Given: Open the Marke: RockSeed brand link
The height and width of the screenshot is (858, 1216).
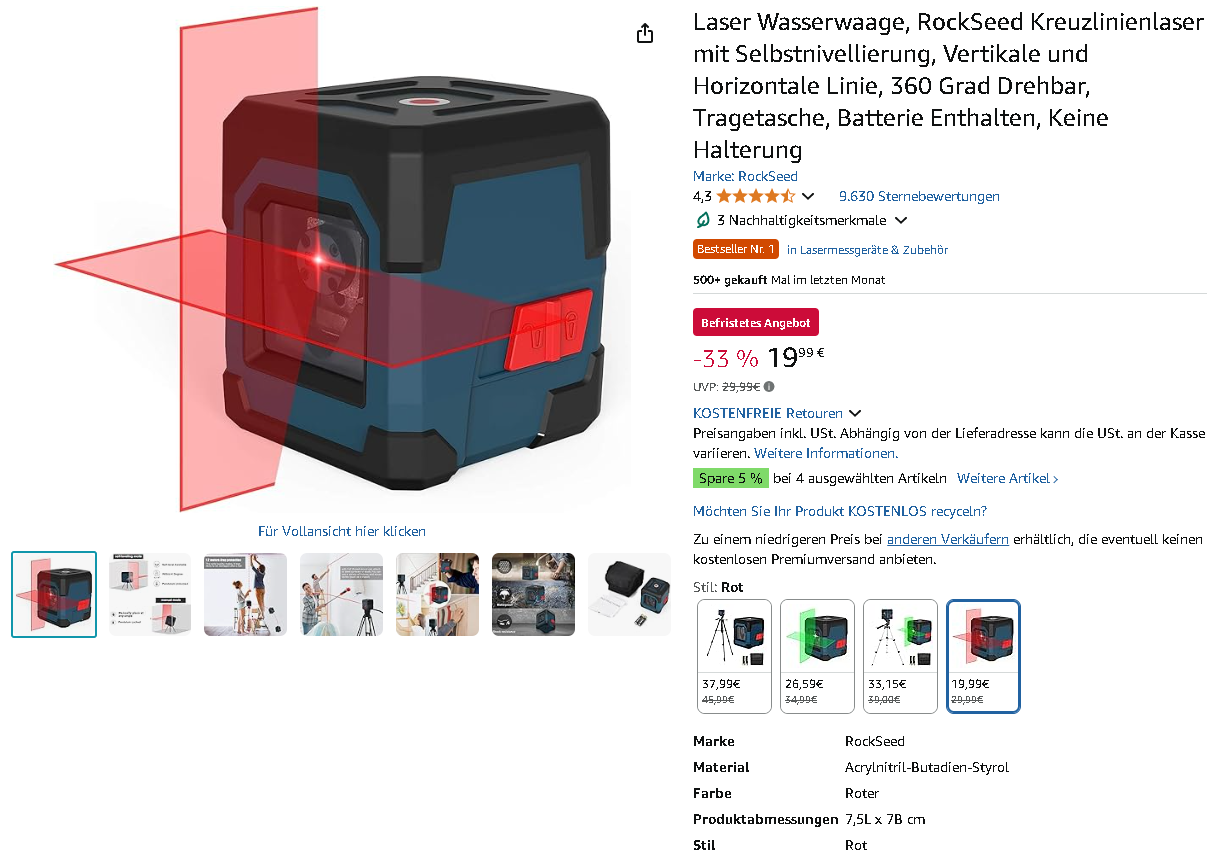Looking at the screenshot, I should tap(745, 176).
